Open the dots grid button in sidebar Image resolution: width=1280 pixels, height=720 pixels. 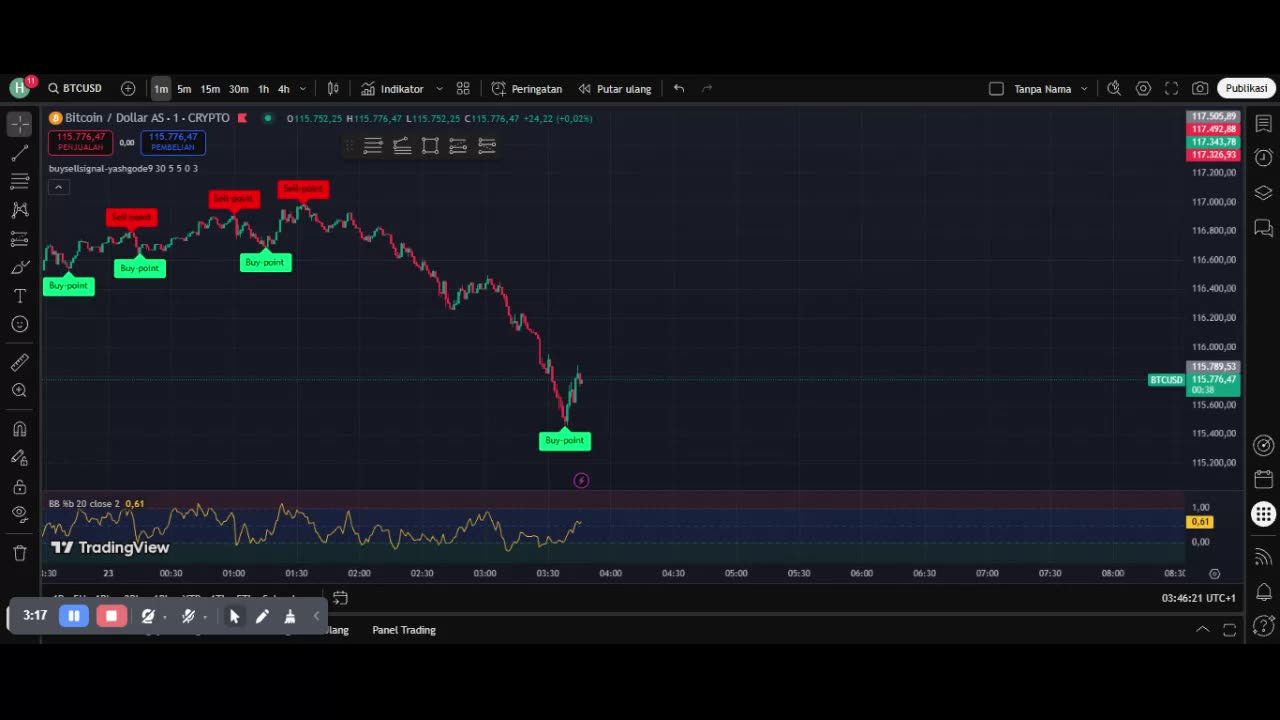(1263, 515)
